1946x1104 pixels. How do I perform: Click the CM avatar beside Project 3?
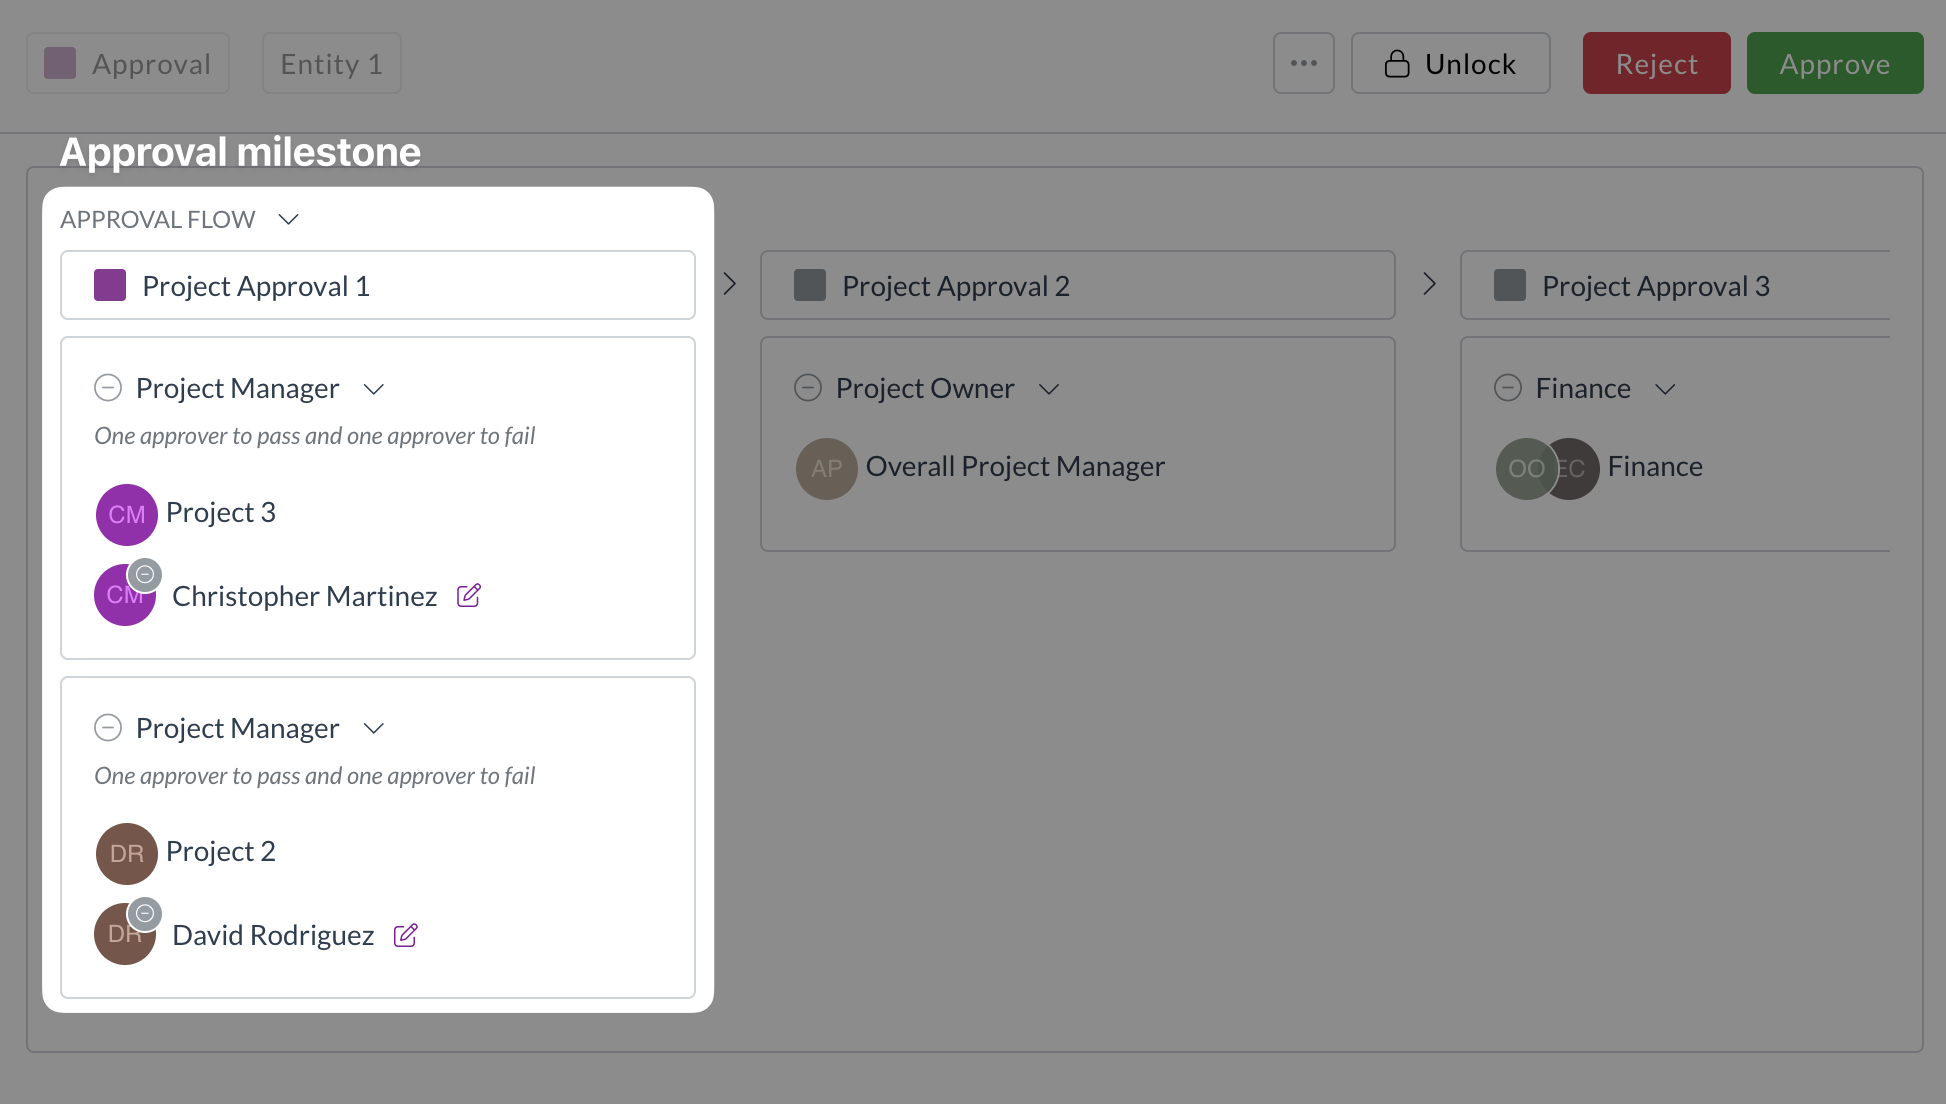pos(127,514)
